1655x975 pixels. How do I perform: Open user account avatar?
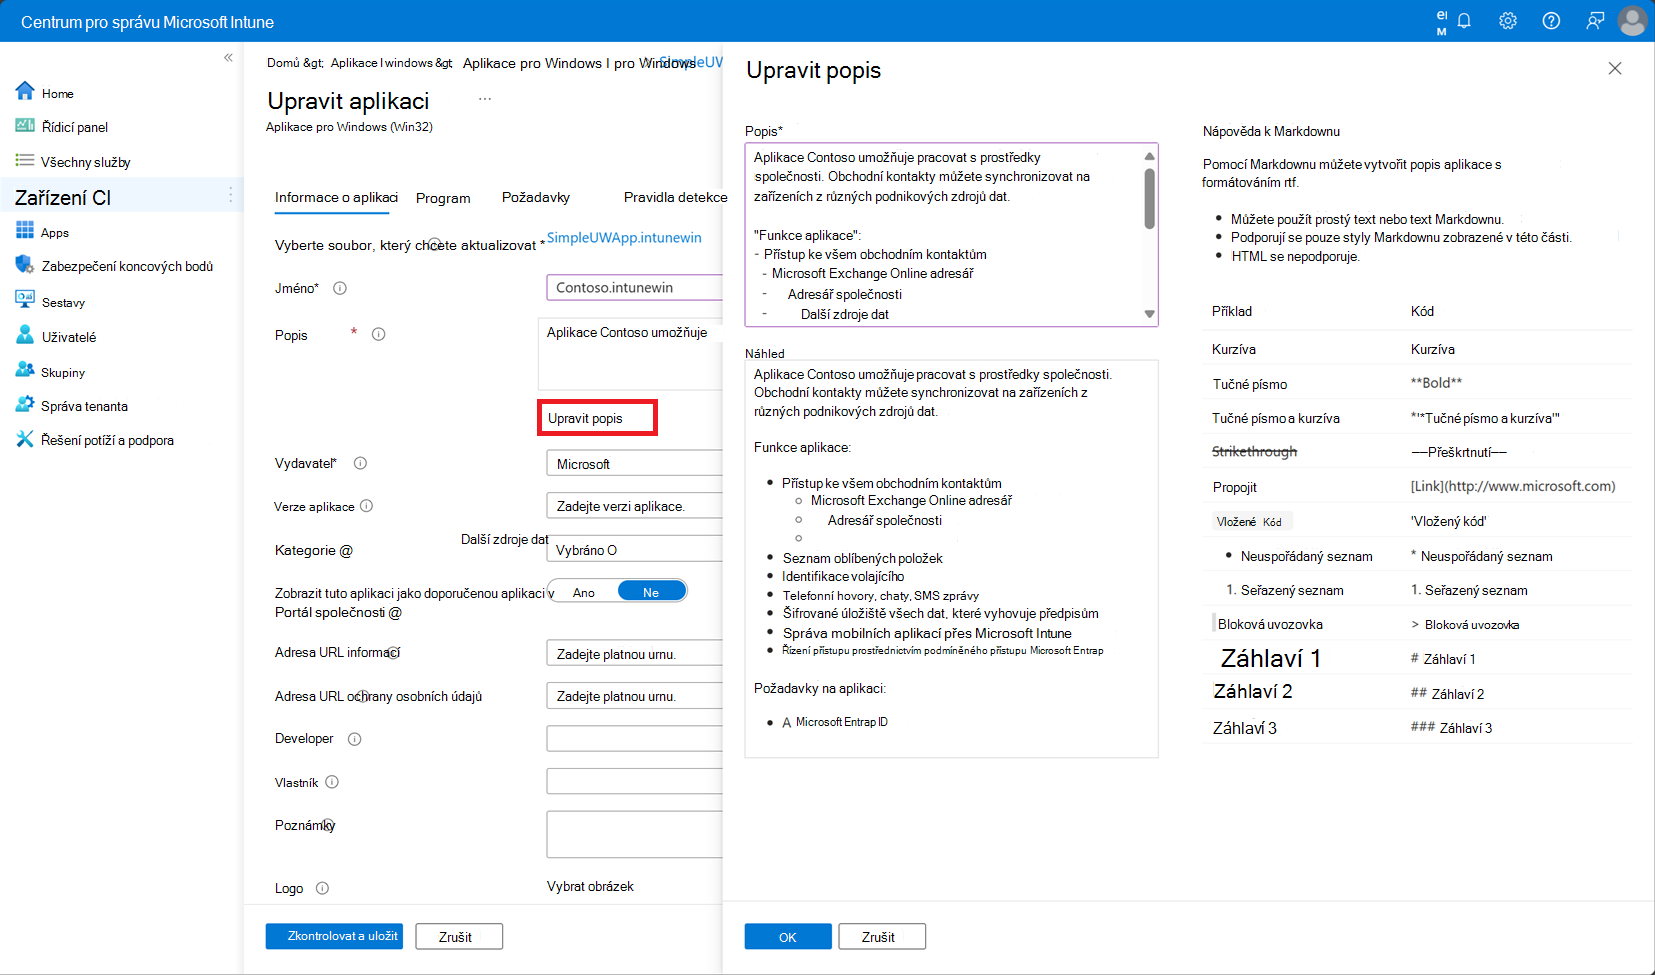pyautogui.click(x=1632, y=21)
